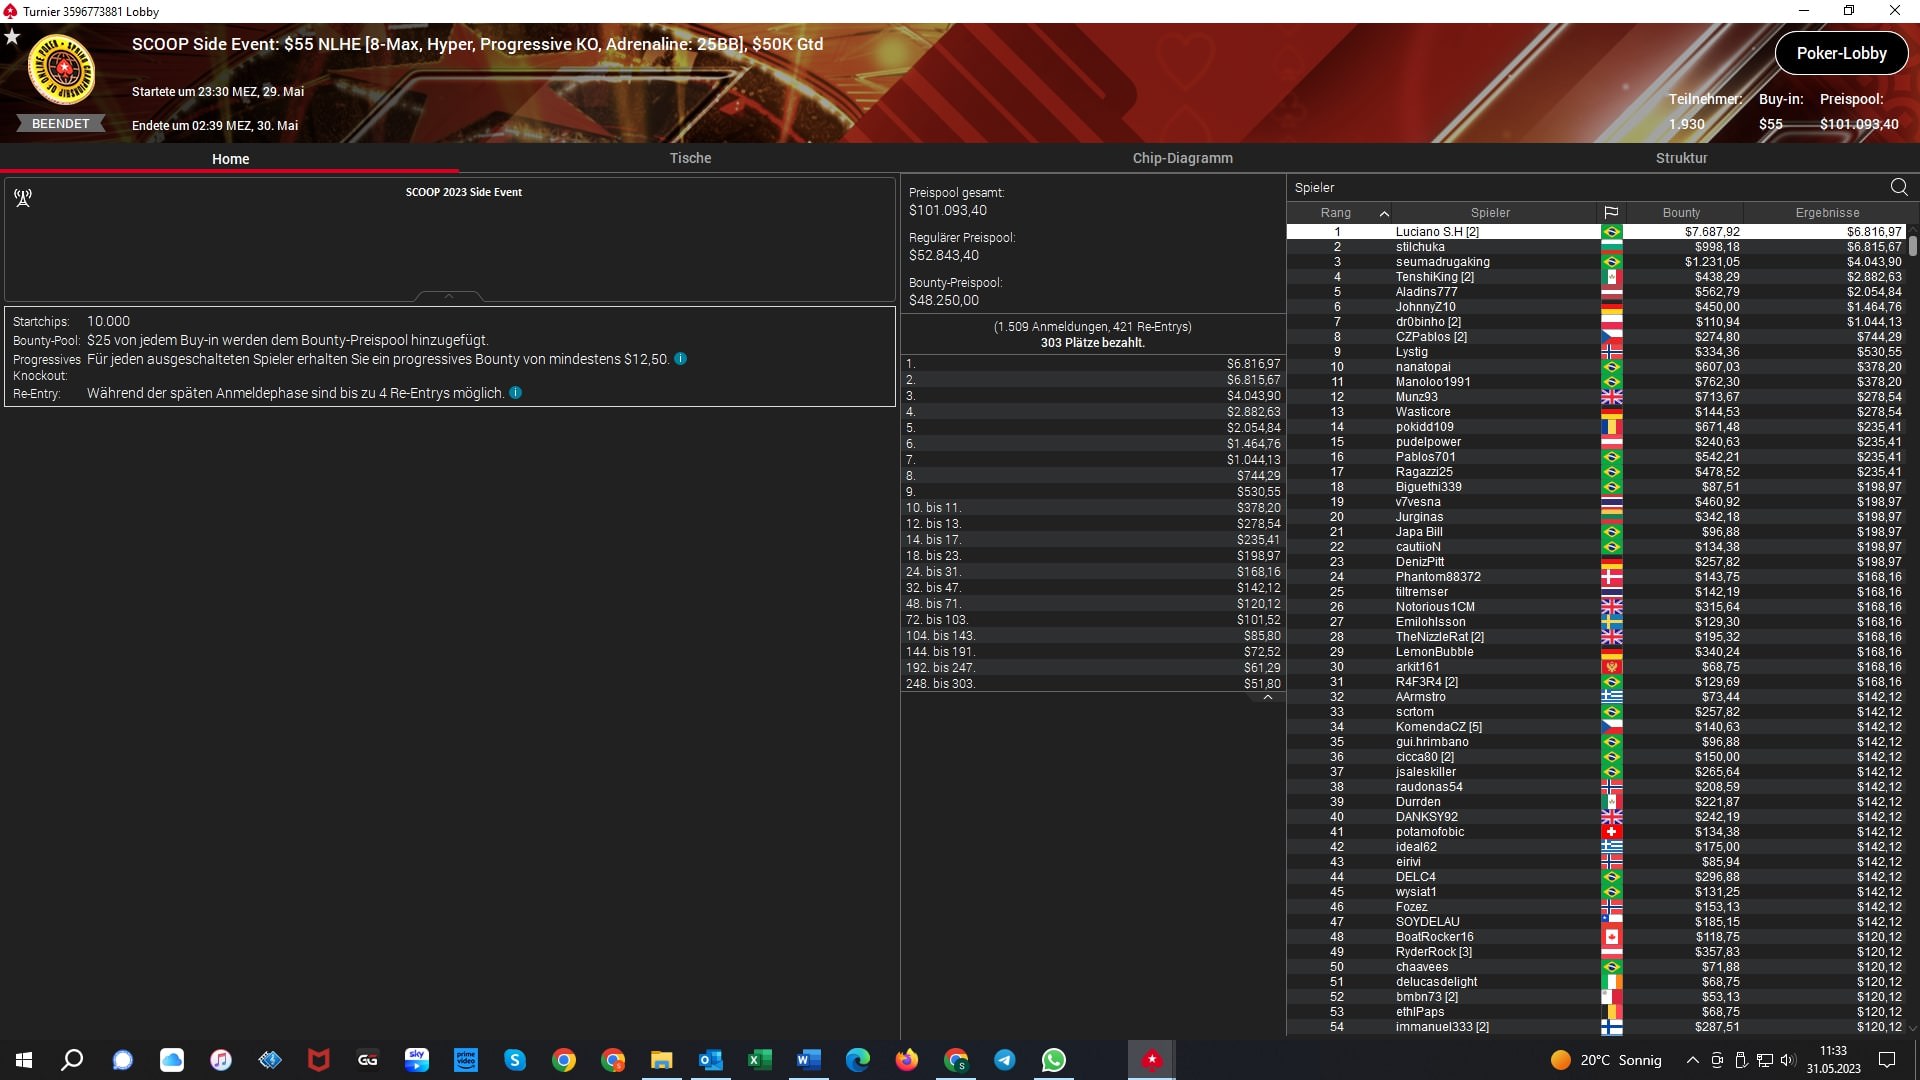Collapse the SCOOP 2023 Side Event banner

click(x=449, y=296)
